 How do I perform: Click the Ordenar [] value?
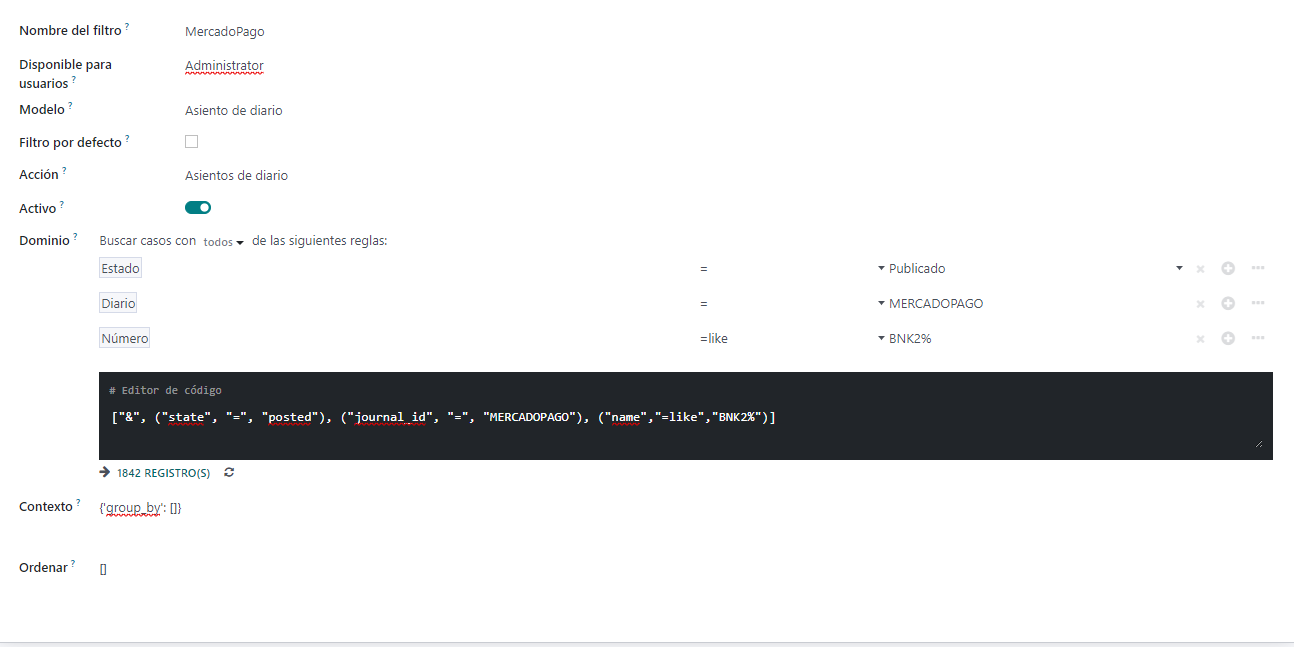point(103,569)
